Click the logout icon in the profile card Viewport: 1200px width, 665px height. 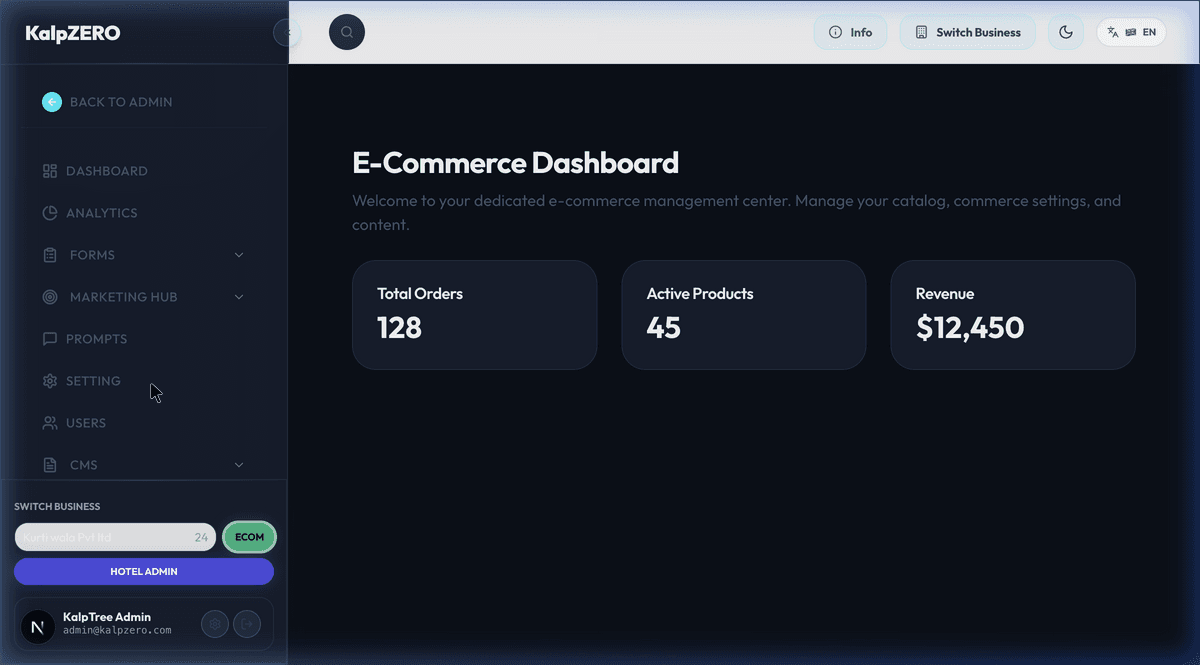tap(247, 624)
